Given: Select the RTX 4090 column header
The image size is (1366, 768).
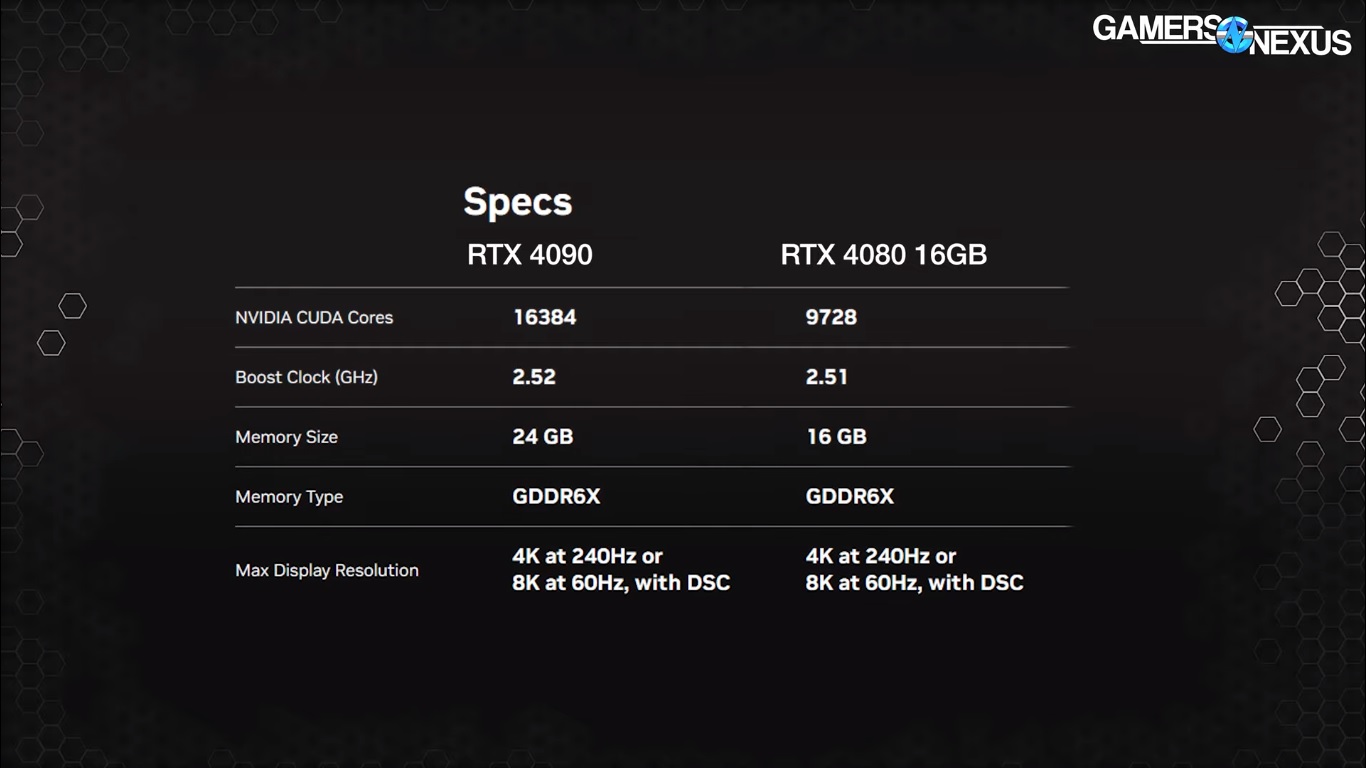Looking at the screenshot, I should click(529, 255).
